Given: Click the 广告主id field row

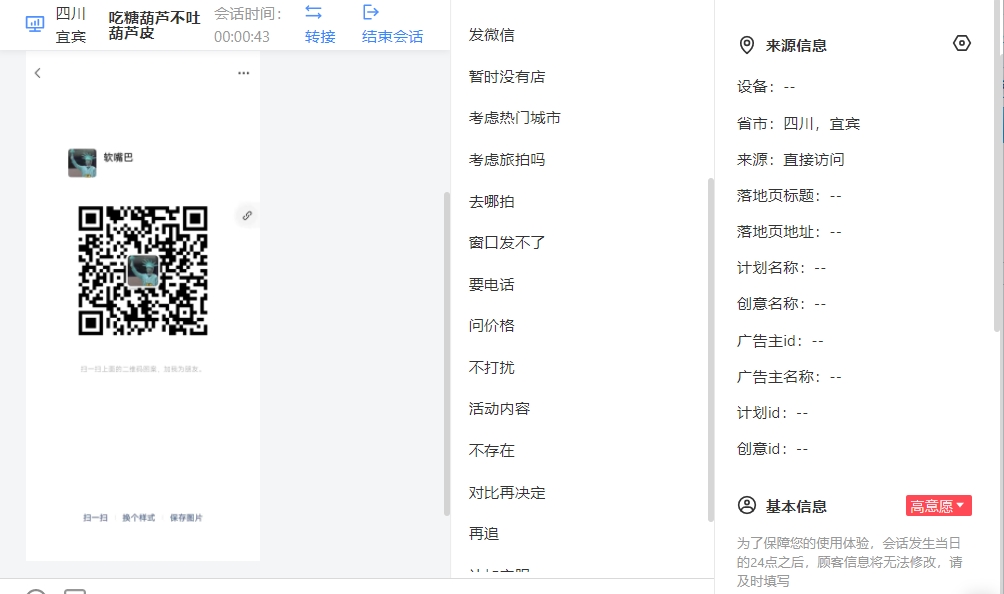Looking at the screenshot, I should pos(780,341).
